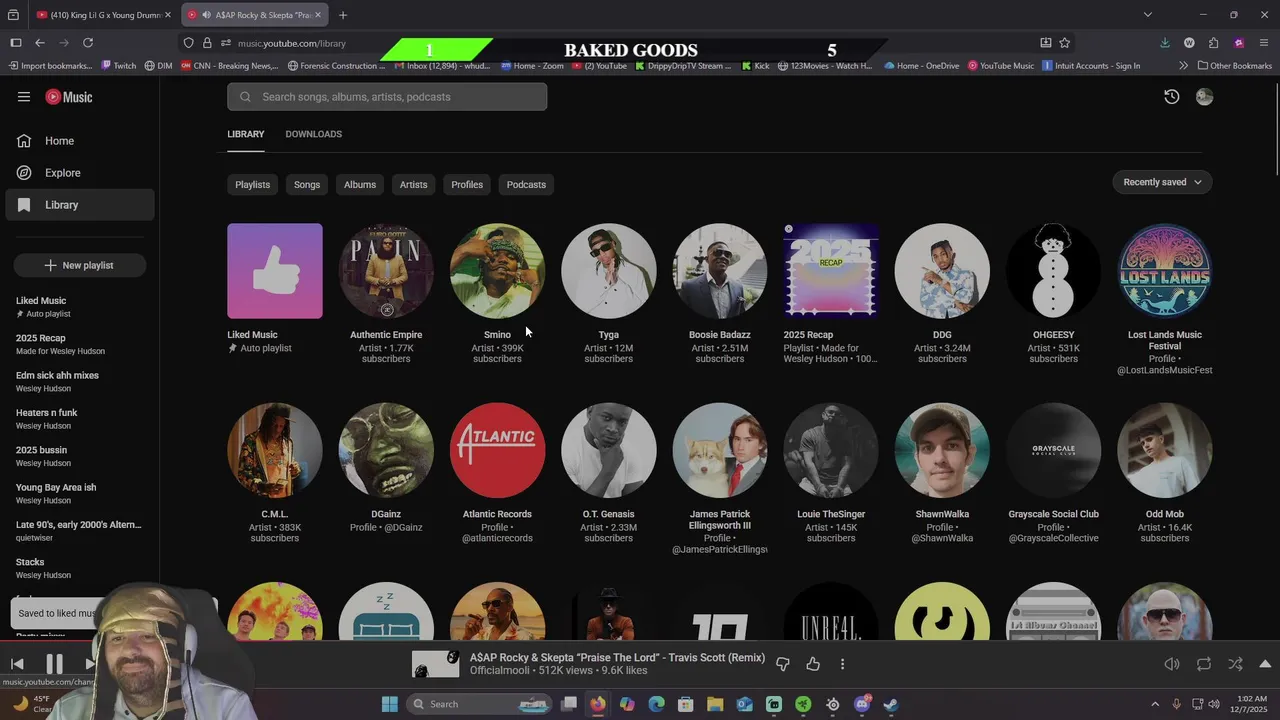Open the Explore page icon

(24, 173)
